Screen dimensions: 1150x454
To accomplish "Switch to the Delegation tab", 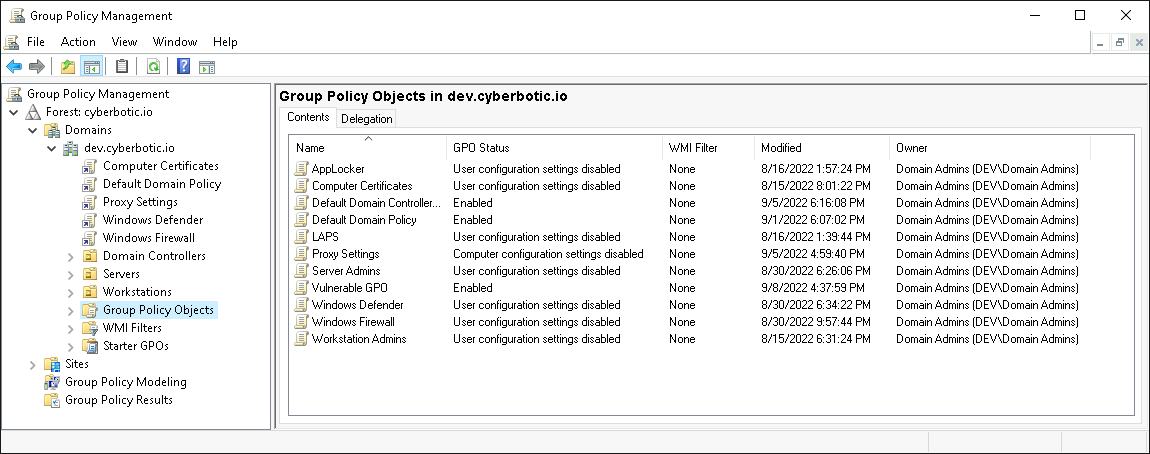I will click(x=367, y=118).
